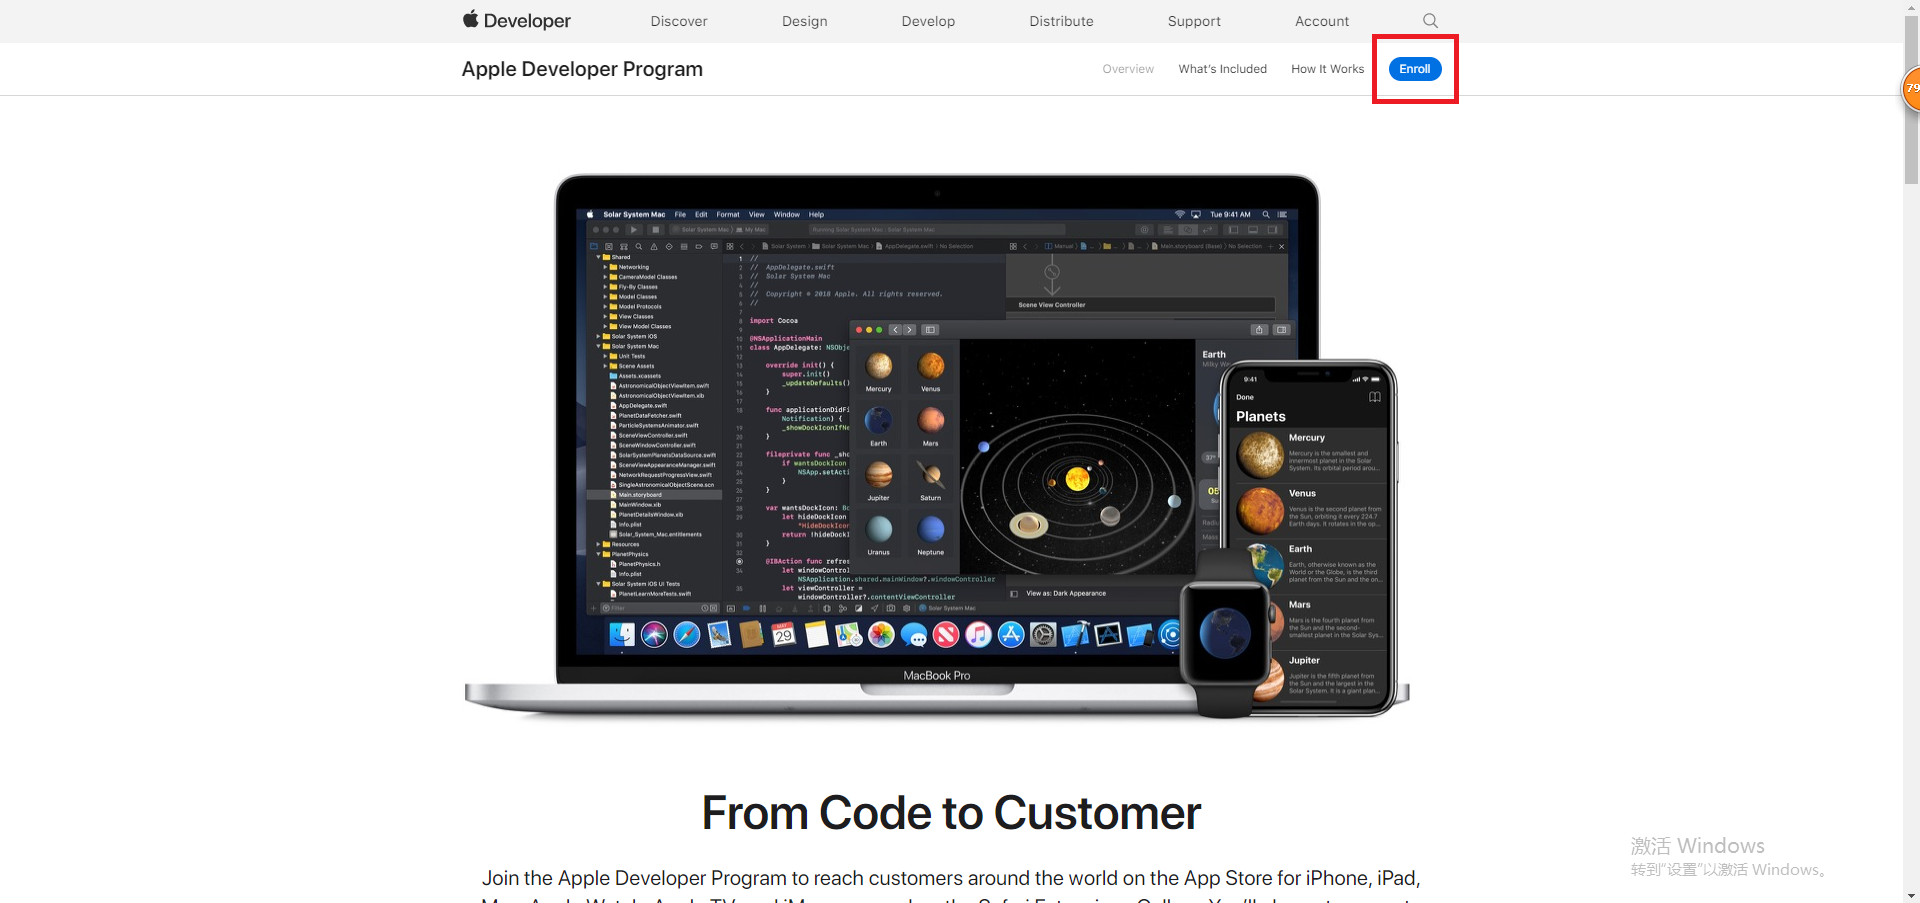Image resolution: width=1920 pixels, height=903 pixels.
Task: Select the Overview sub-navigation link
Action: (x=1128, y=69)
